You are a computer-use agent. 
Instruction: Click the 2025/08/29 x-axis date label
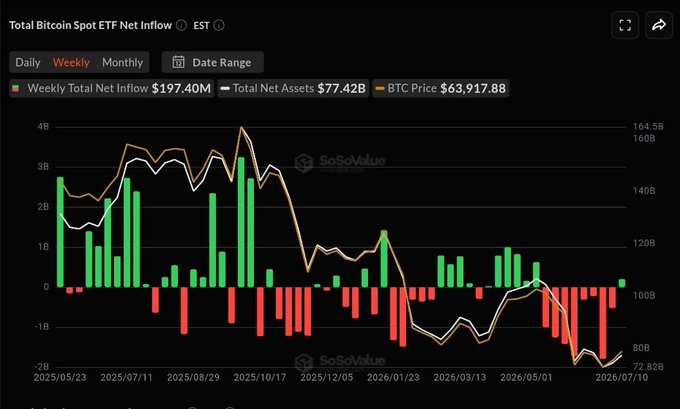click(x=193, y=377)
